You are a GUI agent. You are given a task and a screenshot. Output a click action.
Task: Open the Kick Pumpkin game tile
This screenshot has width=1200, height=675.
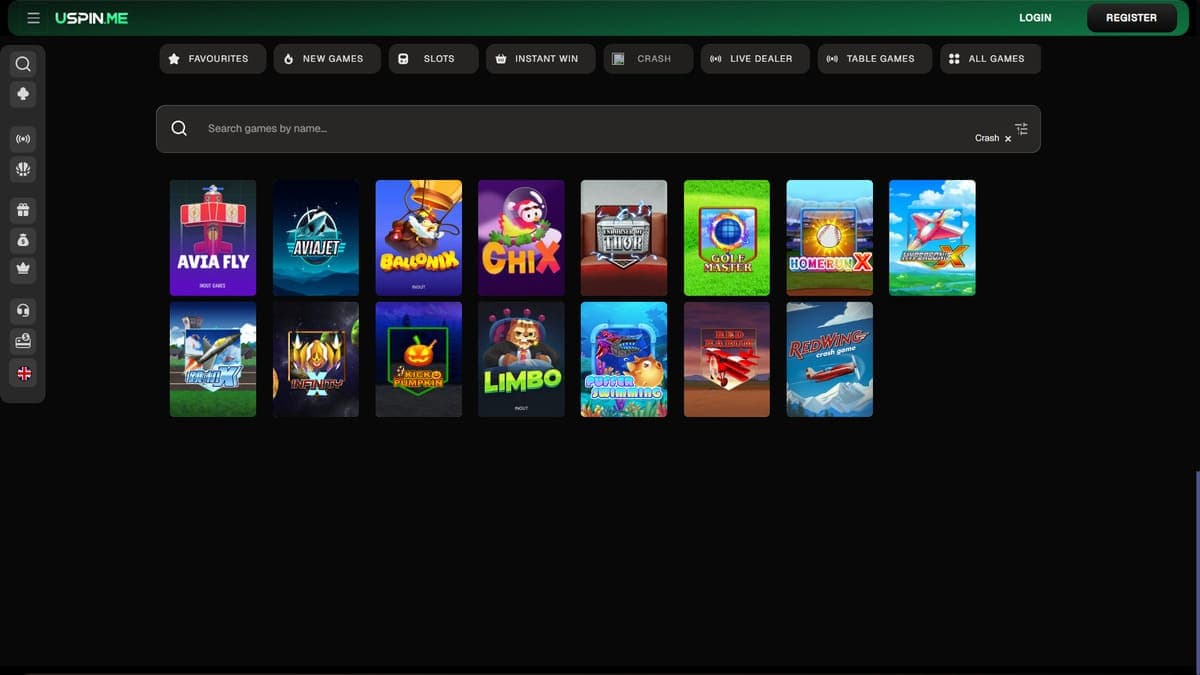[419, 359]
